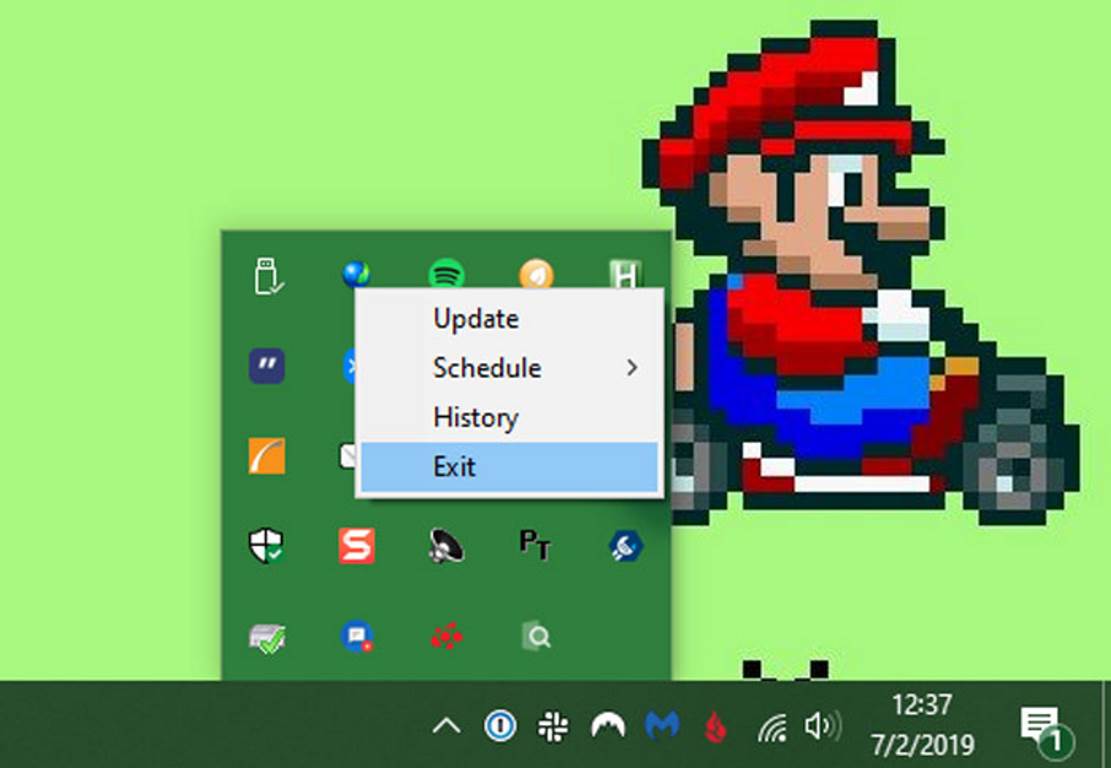Click the PT tray icon
Viewport: 1111px width, 768px height.
pos(535,545)
